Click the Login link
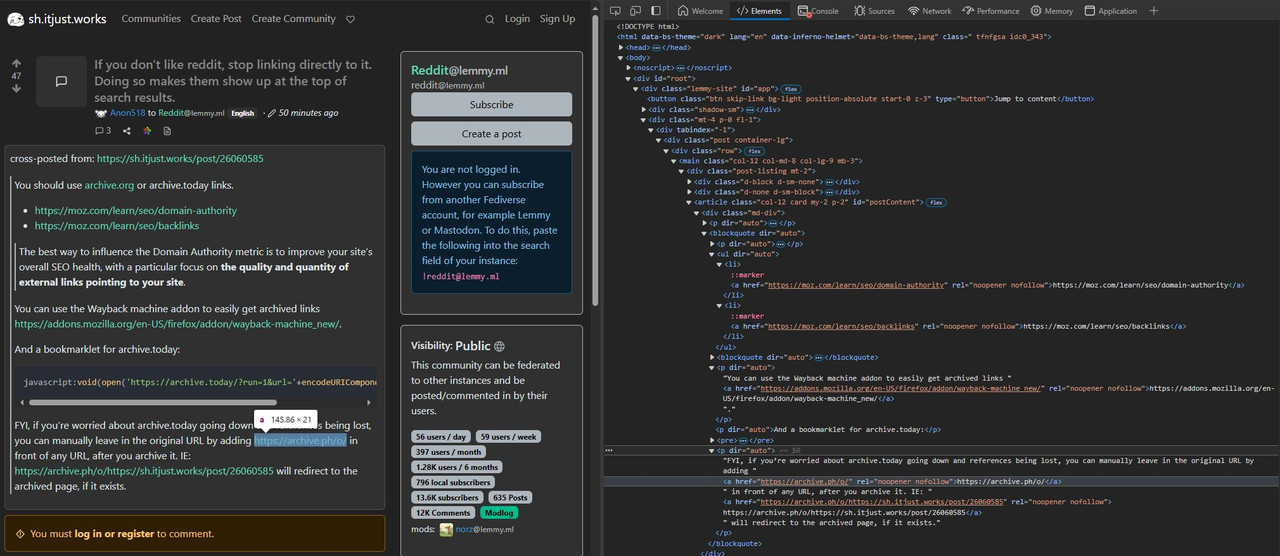Image resolution: width=1280 pixels, height=556 pixels. [517, 19]
